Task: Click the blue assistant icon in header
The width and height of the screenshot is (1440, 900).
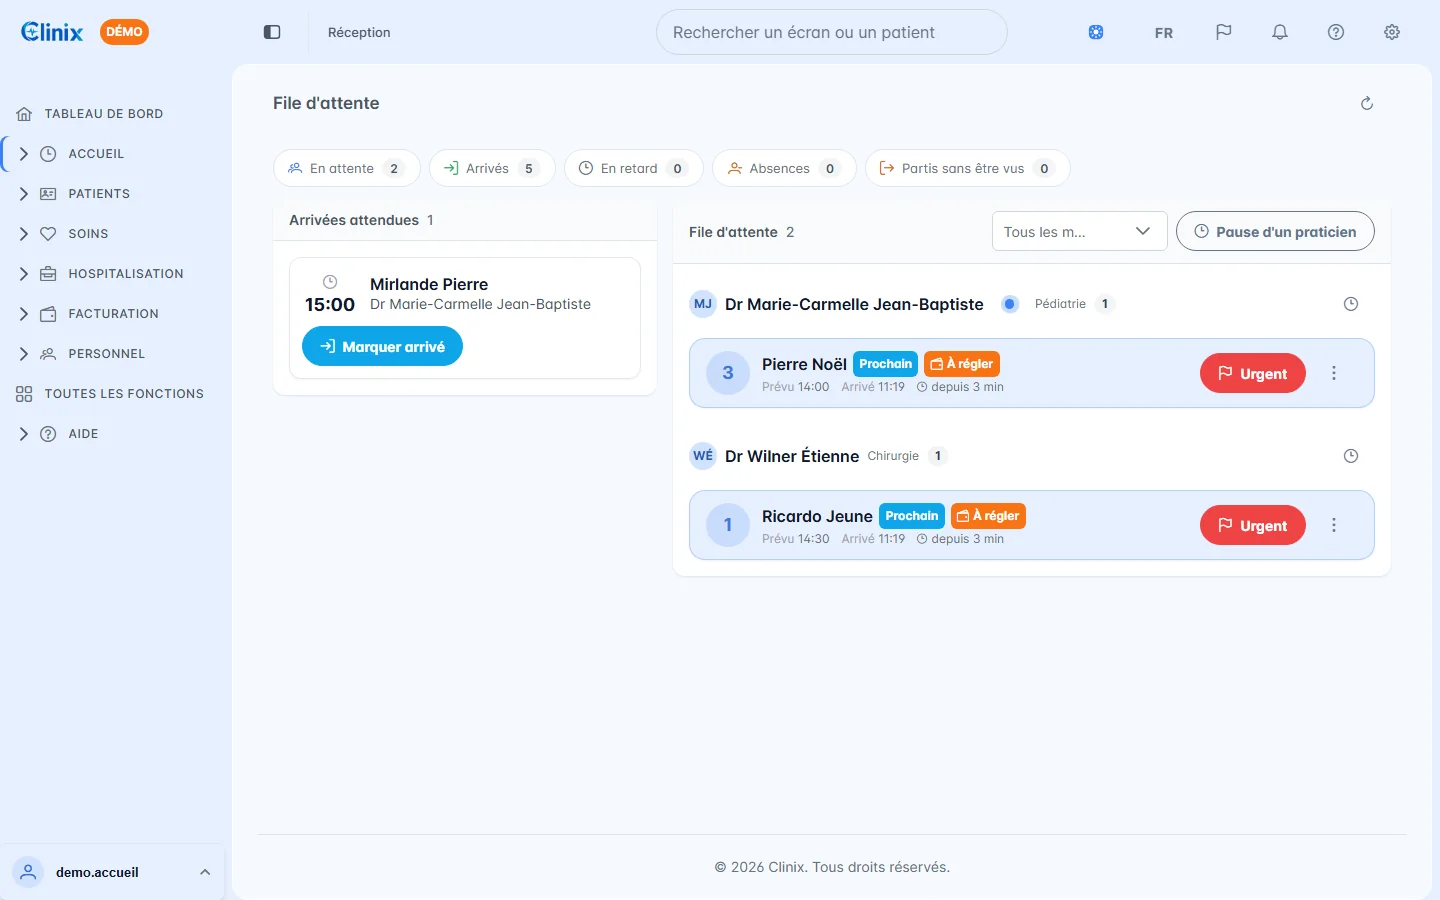Action: [1096, 32]
